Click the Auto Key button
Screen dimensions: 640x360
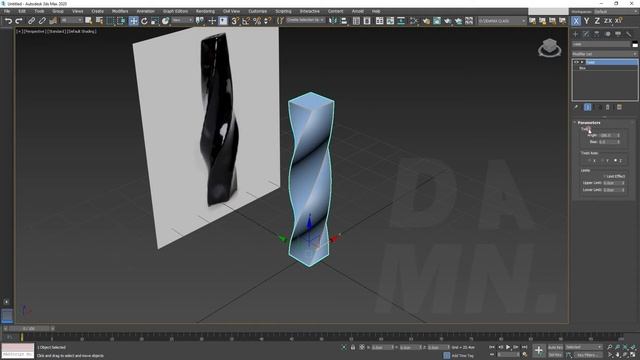coord(555,347)
